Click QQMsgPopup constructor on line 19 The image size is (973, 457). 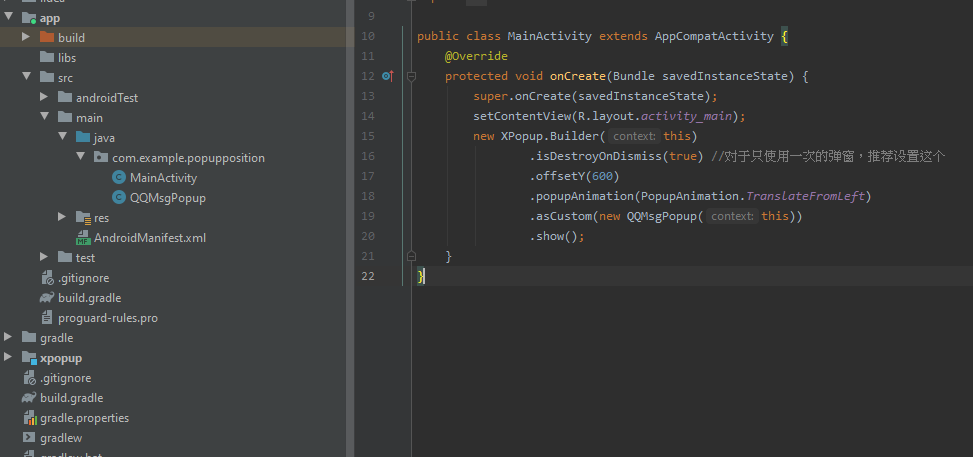pos(663,216)
